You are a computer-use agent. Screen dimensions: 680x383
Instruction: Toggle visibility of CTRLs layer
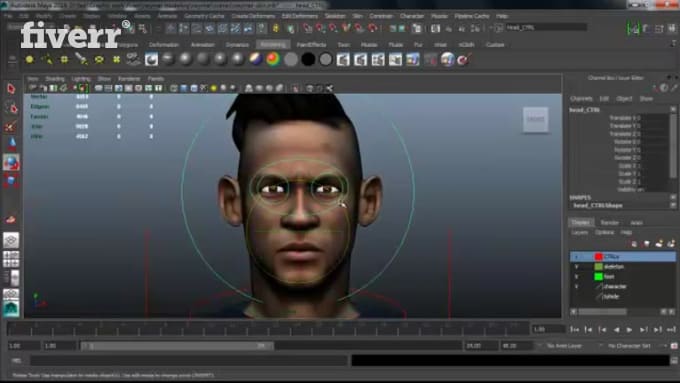576,257
